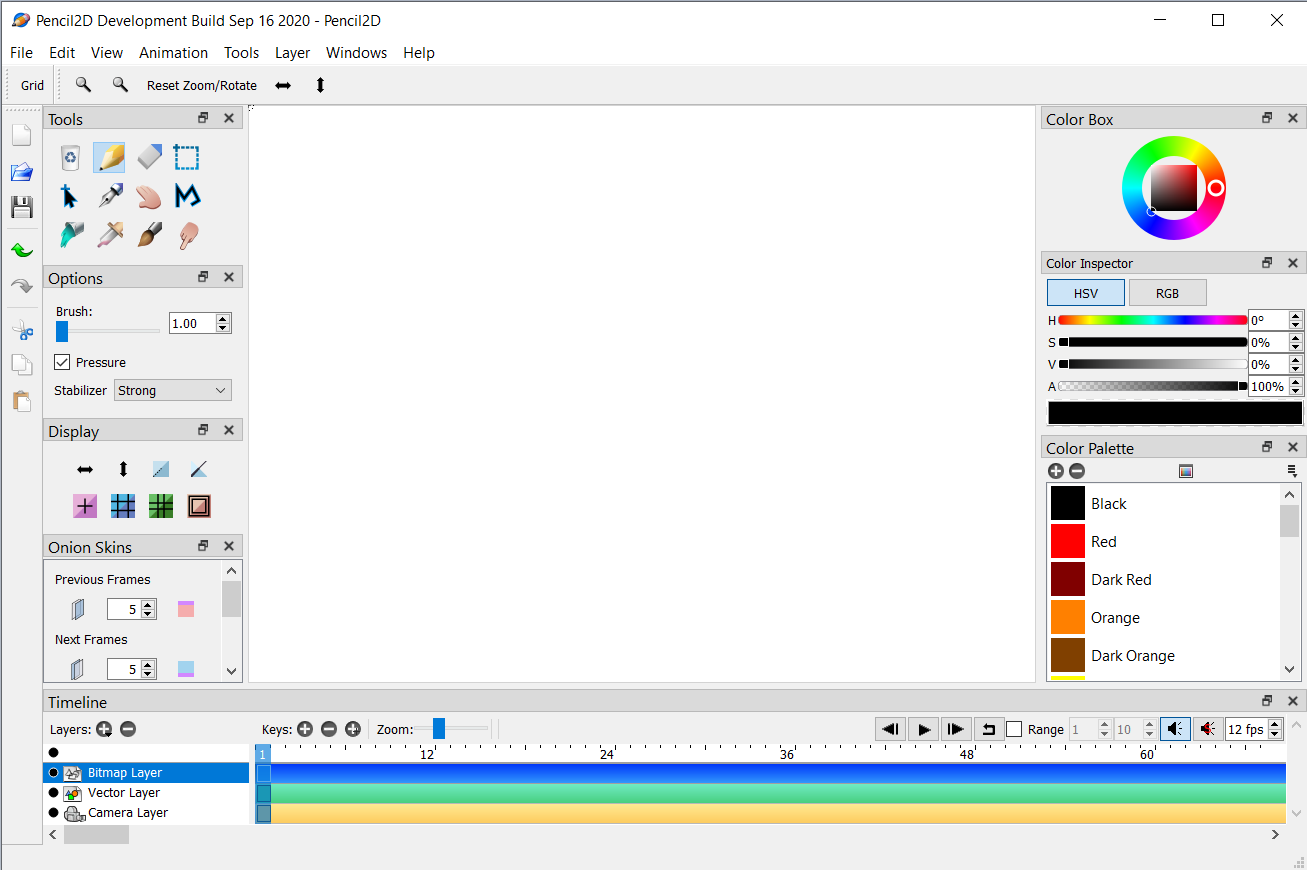Open the Windows menu
The image size is (1307, 870).
coord(356,53)
